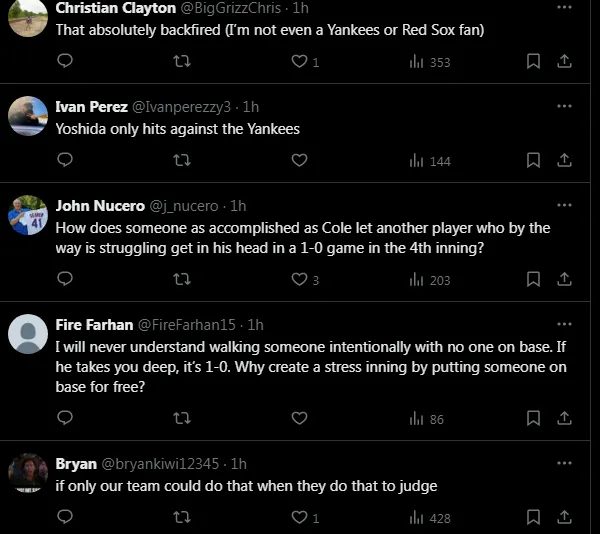
Task: Share Bryan's tweet
Action: (564, 517)
